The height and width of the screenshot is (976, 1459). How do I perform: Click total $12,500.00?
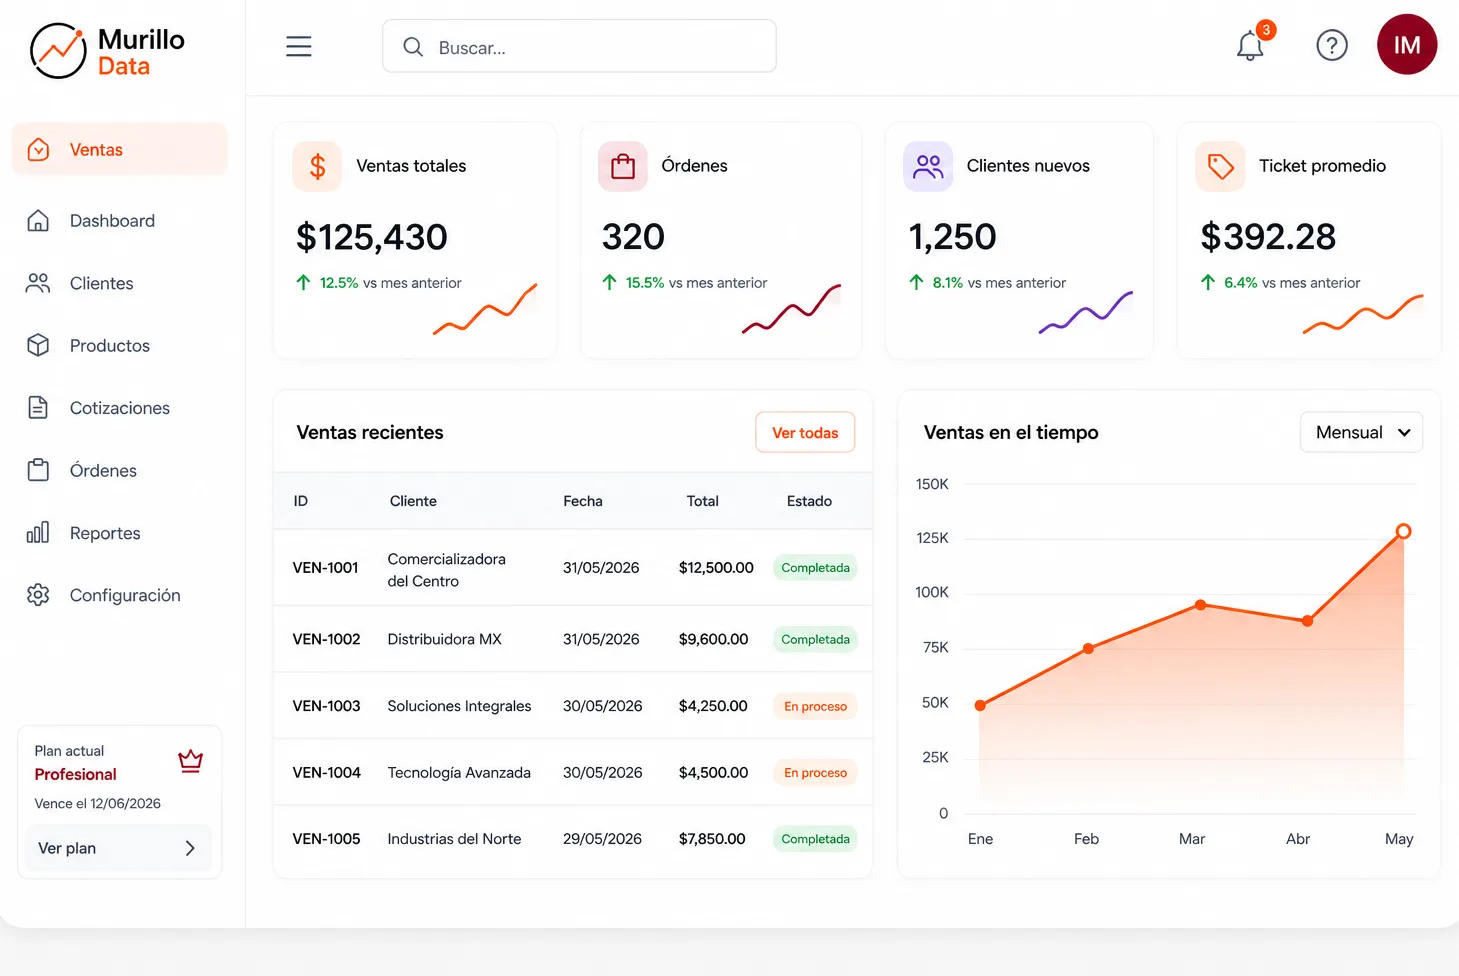(716, 567)
